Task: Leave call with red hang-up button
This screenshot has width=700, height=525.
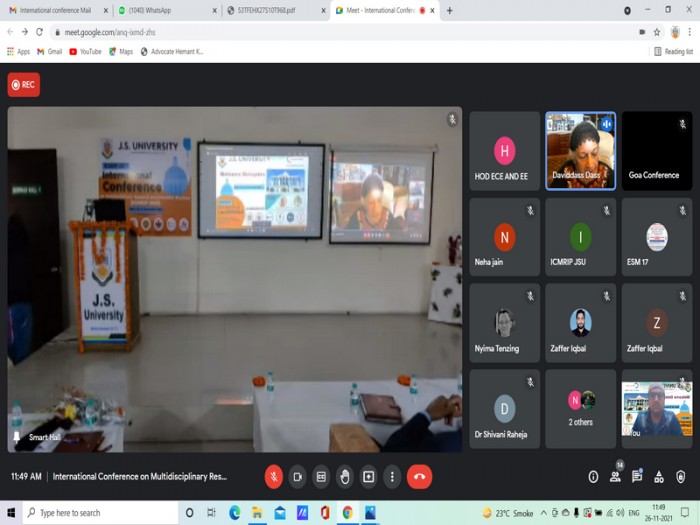Action: pyautogui.click(x=419, y=477)
